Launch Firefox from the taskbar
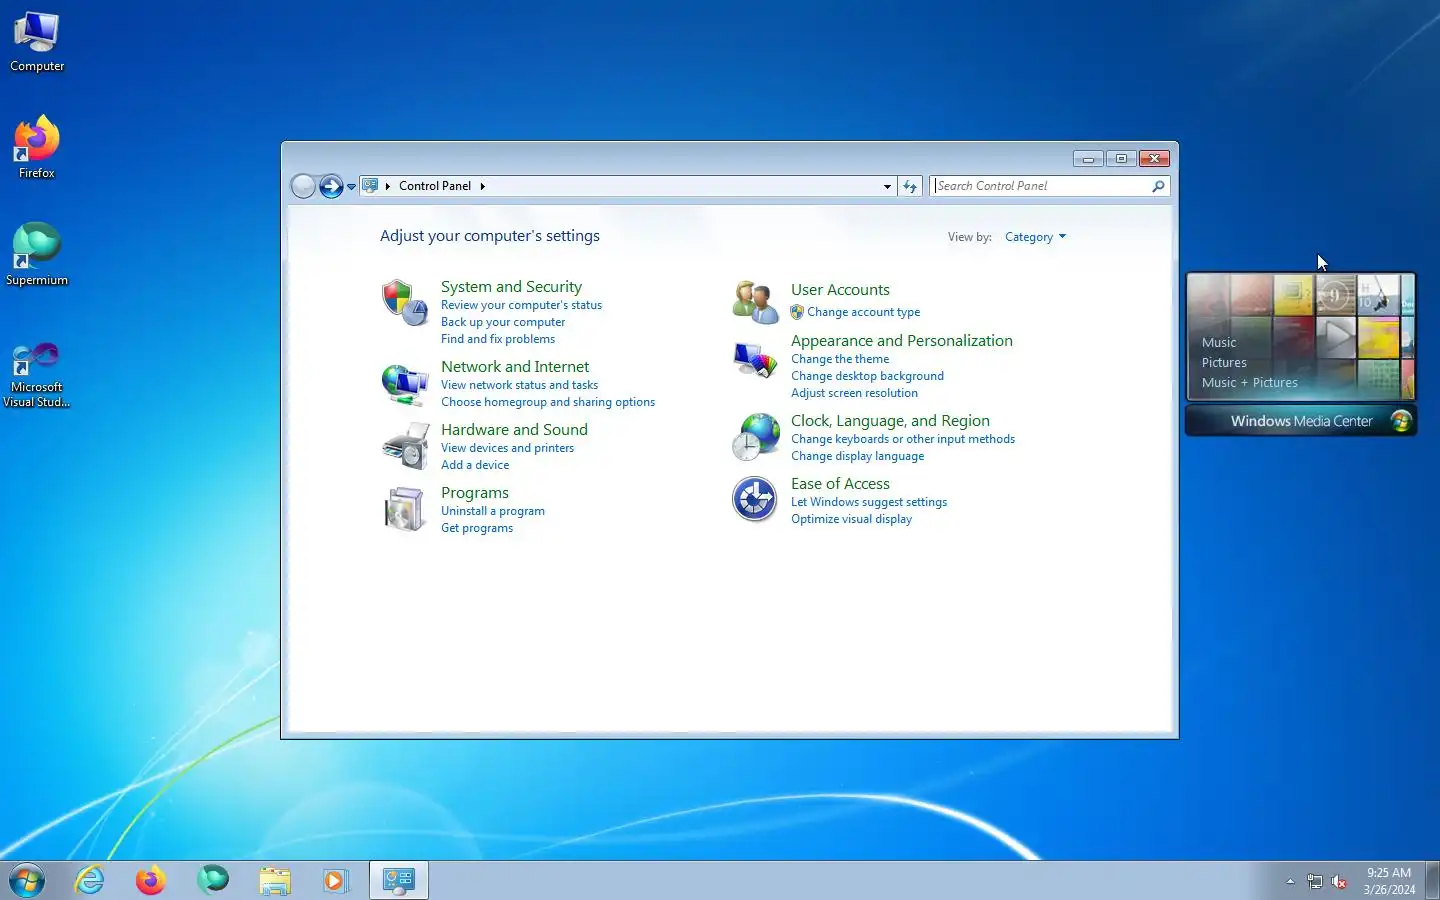 [151, 880]
